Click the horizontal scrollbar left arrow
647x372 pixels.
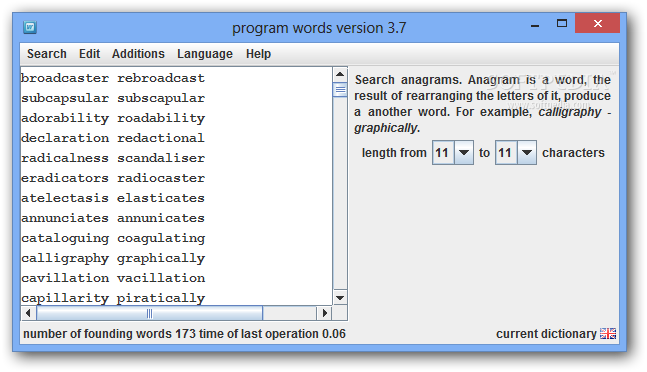point(28,313)
